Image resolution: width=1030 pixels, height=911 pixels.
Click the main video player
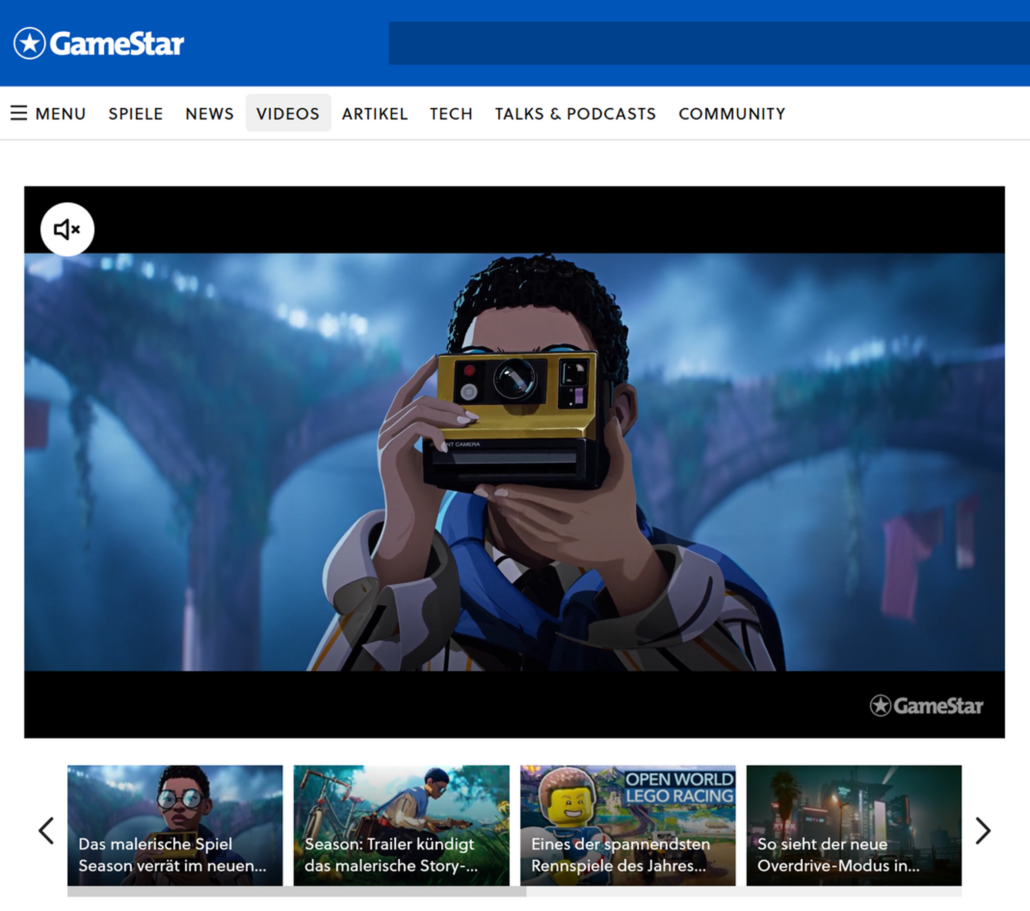[514, 462]
